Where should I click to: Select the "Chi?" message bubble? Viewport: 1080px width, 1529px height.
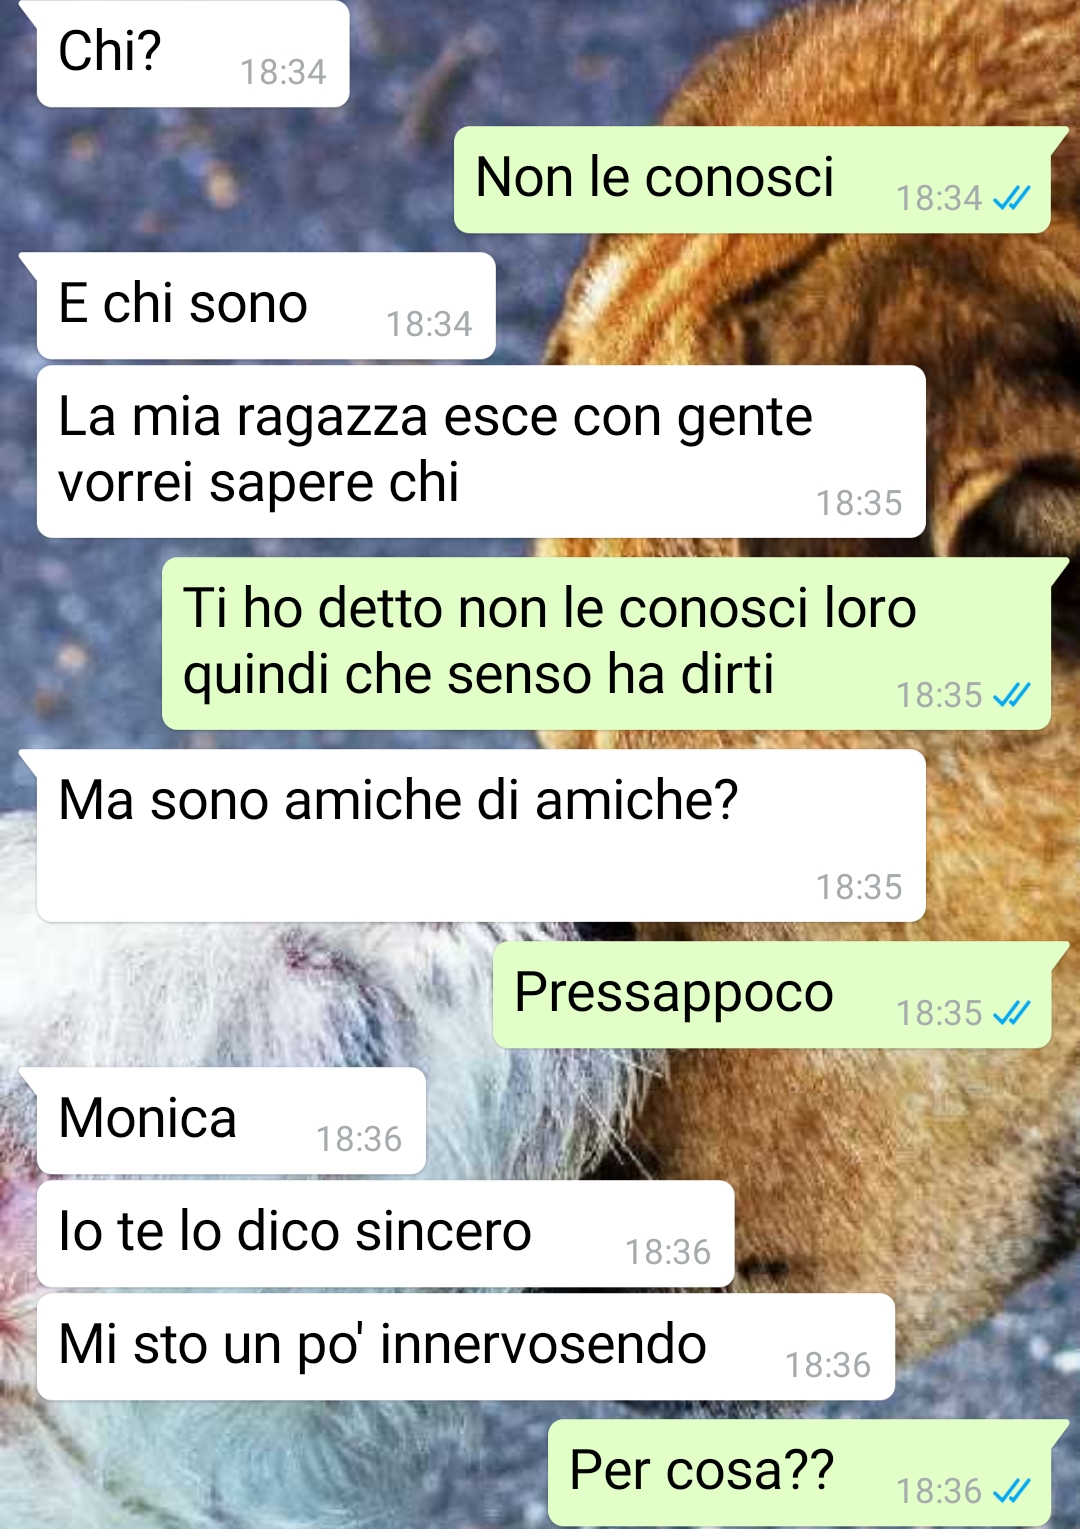click(x=193, y=54)
